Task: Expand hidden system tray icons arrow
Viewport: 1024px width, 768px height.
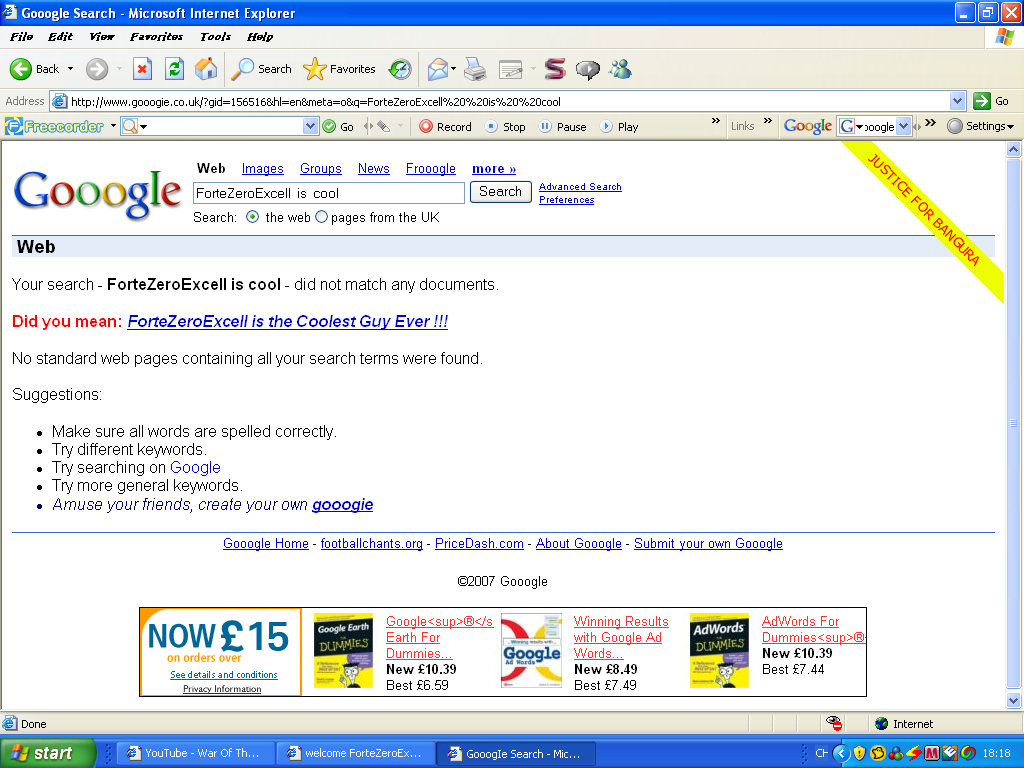Action: [841, 753]
